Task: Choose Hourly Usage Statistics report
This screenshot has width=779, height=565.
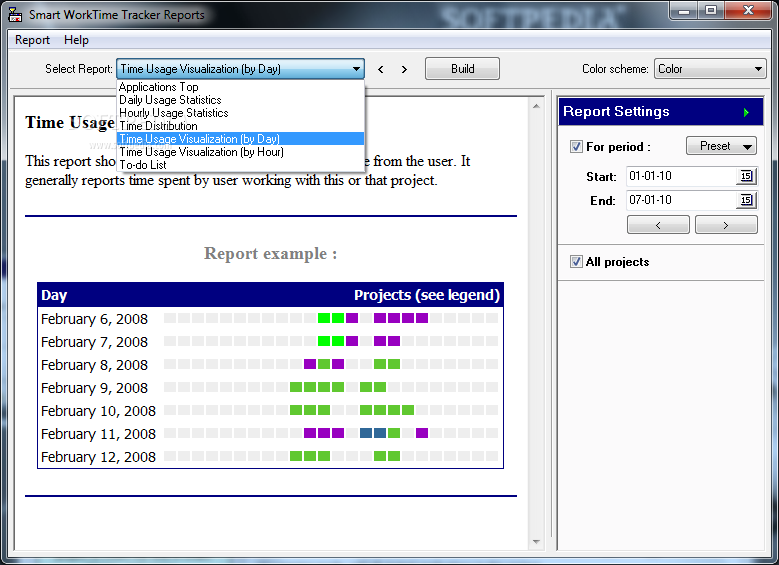Action: coord(240,113)
